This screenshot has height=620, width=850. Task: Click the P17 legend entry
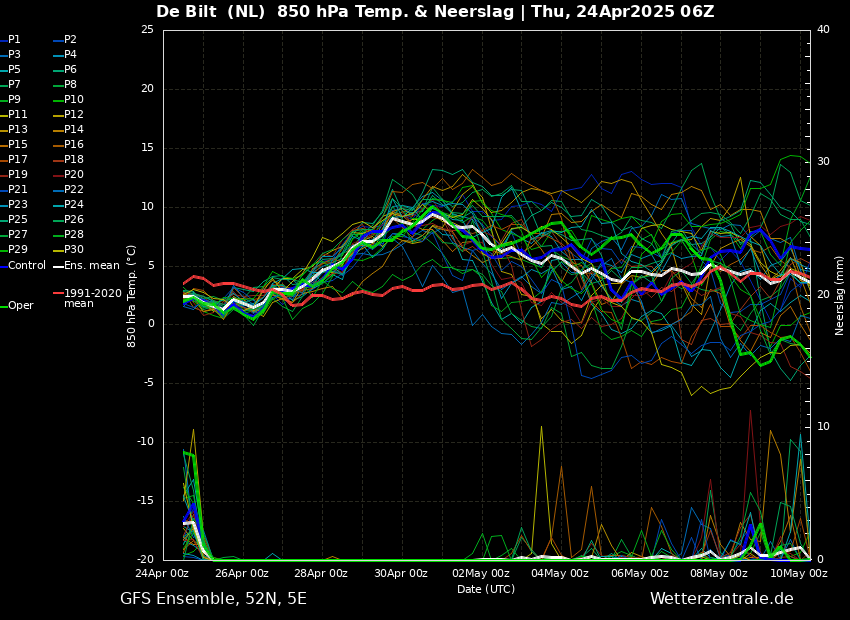[14, 159]
